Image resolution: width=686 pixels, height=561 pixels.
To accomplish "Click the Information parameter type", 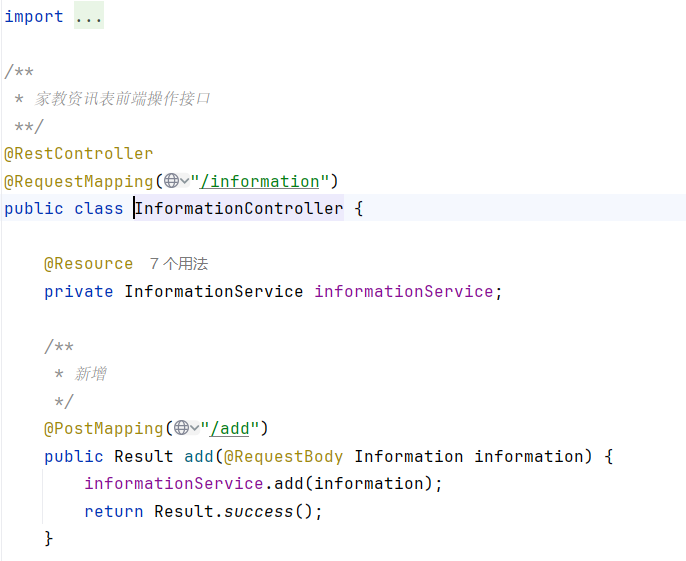I will click(409, 456).
